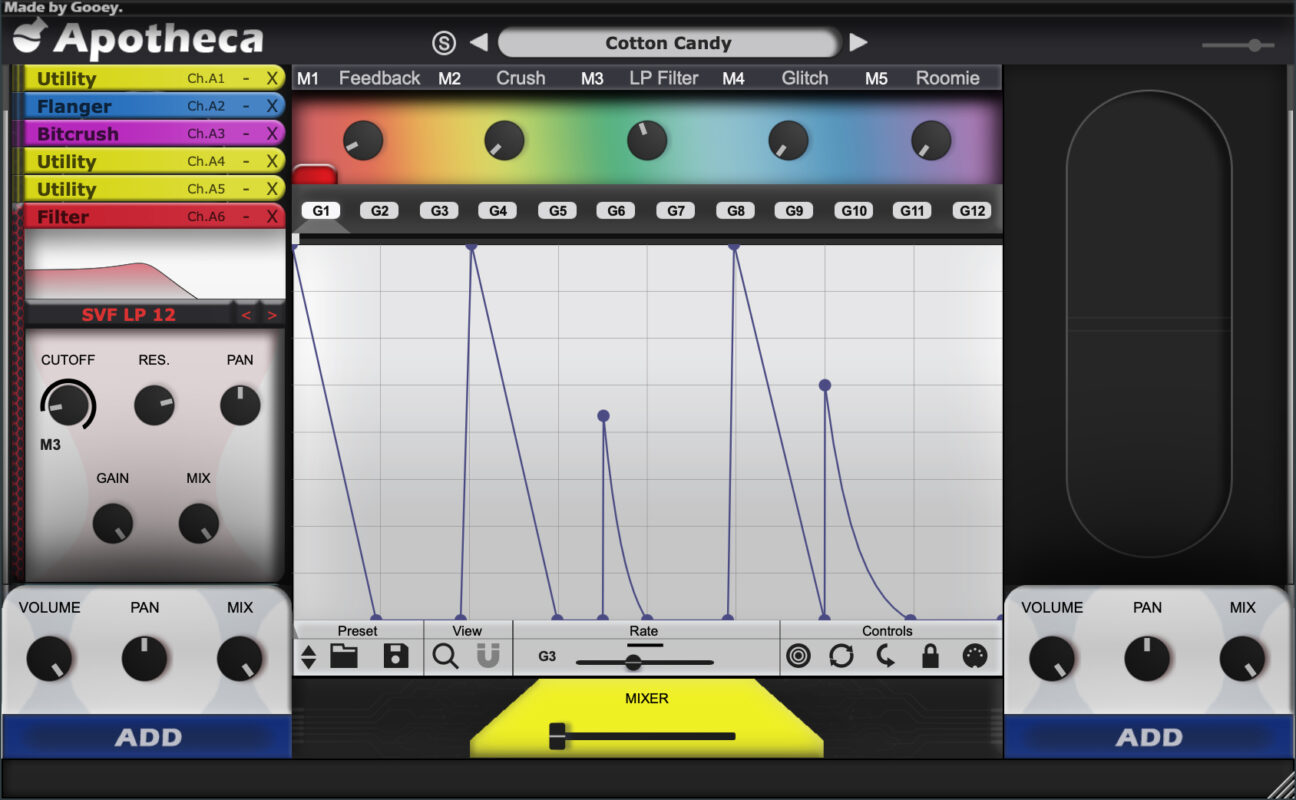Viewport: 1296px width, 800px height.
Task: Click the circled S icon beside preset name
Action: click(444, 43)
